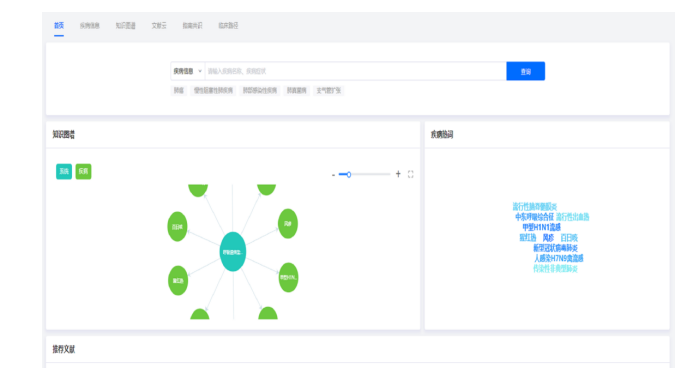Click the graph zoom slider handle
Screen dimensions: 693x369
[349, 175]
